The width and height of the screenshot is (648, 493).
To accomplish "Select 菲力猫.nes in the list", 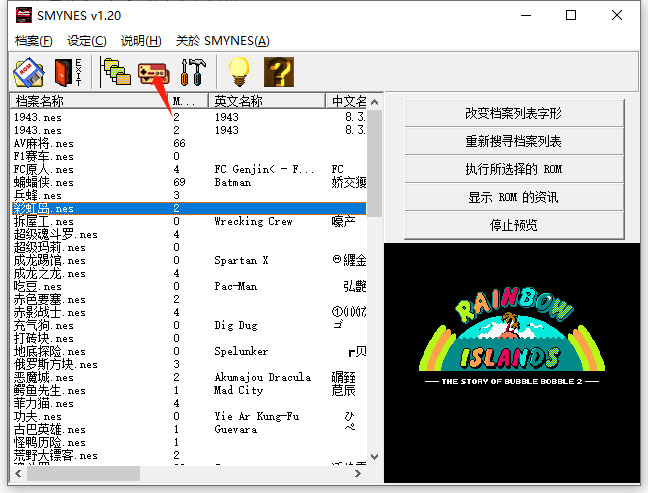I will click(x=44, y=404).
